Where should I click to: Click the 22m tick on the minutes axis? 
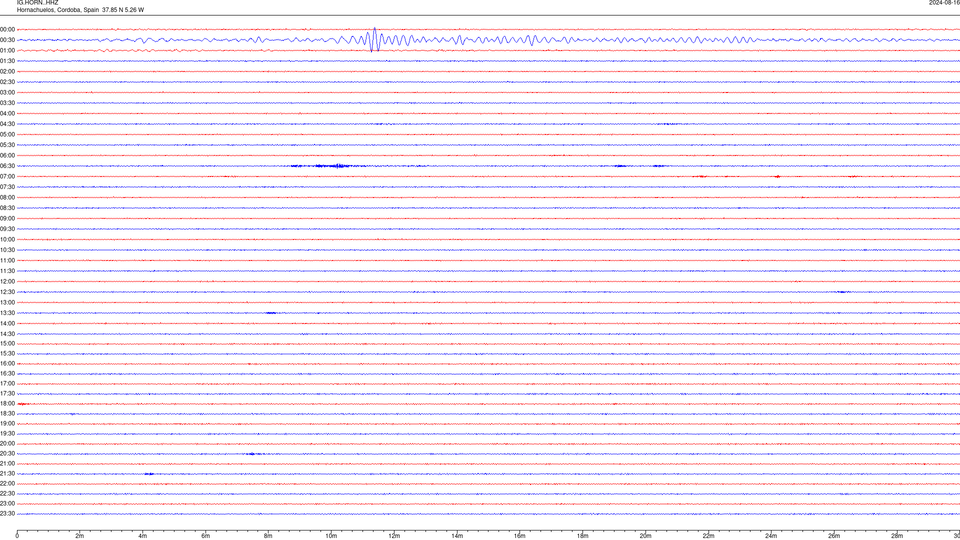[708, 536]
